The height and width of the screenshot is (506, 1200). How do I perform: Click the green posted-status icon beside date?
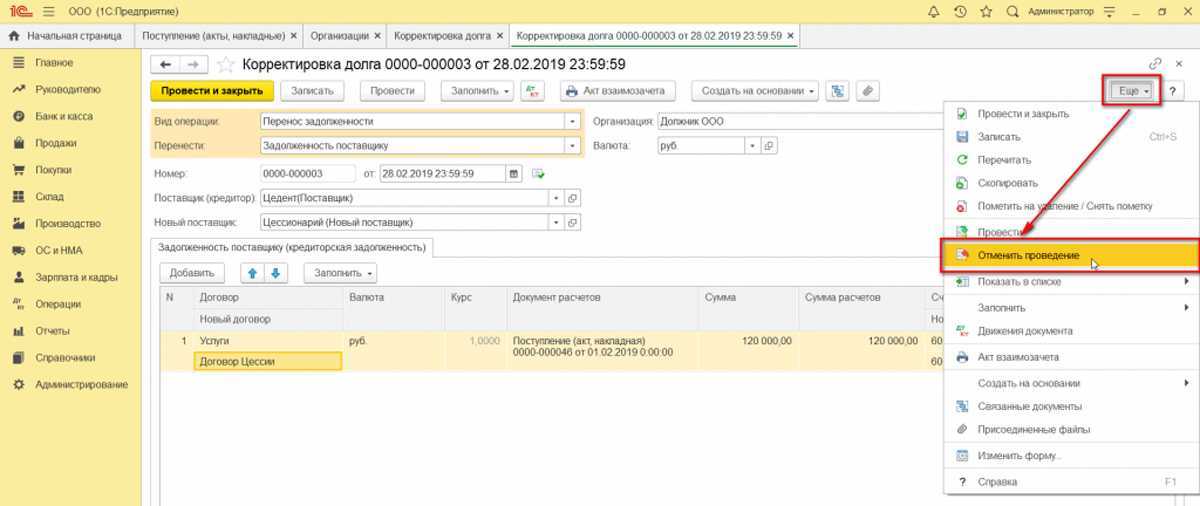click(x=538, y=173)
